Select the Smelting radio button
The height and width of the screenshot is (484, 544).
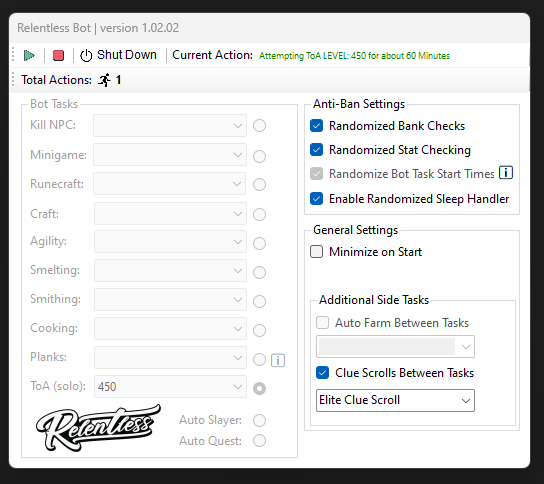pos(260,272)
